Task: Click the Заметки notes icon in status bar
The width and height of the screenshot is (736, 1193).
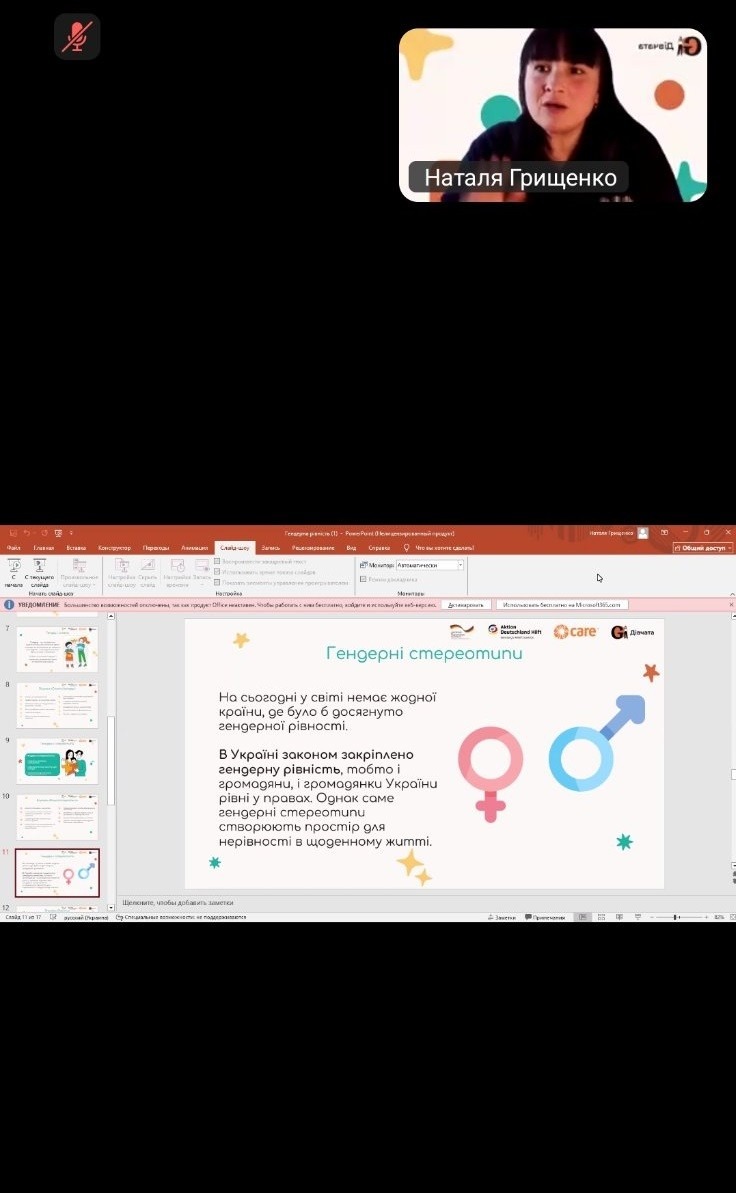Action: tap(503, 917)
